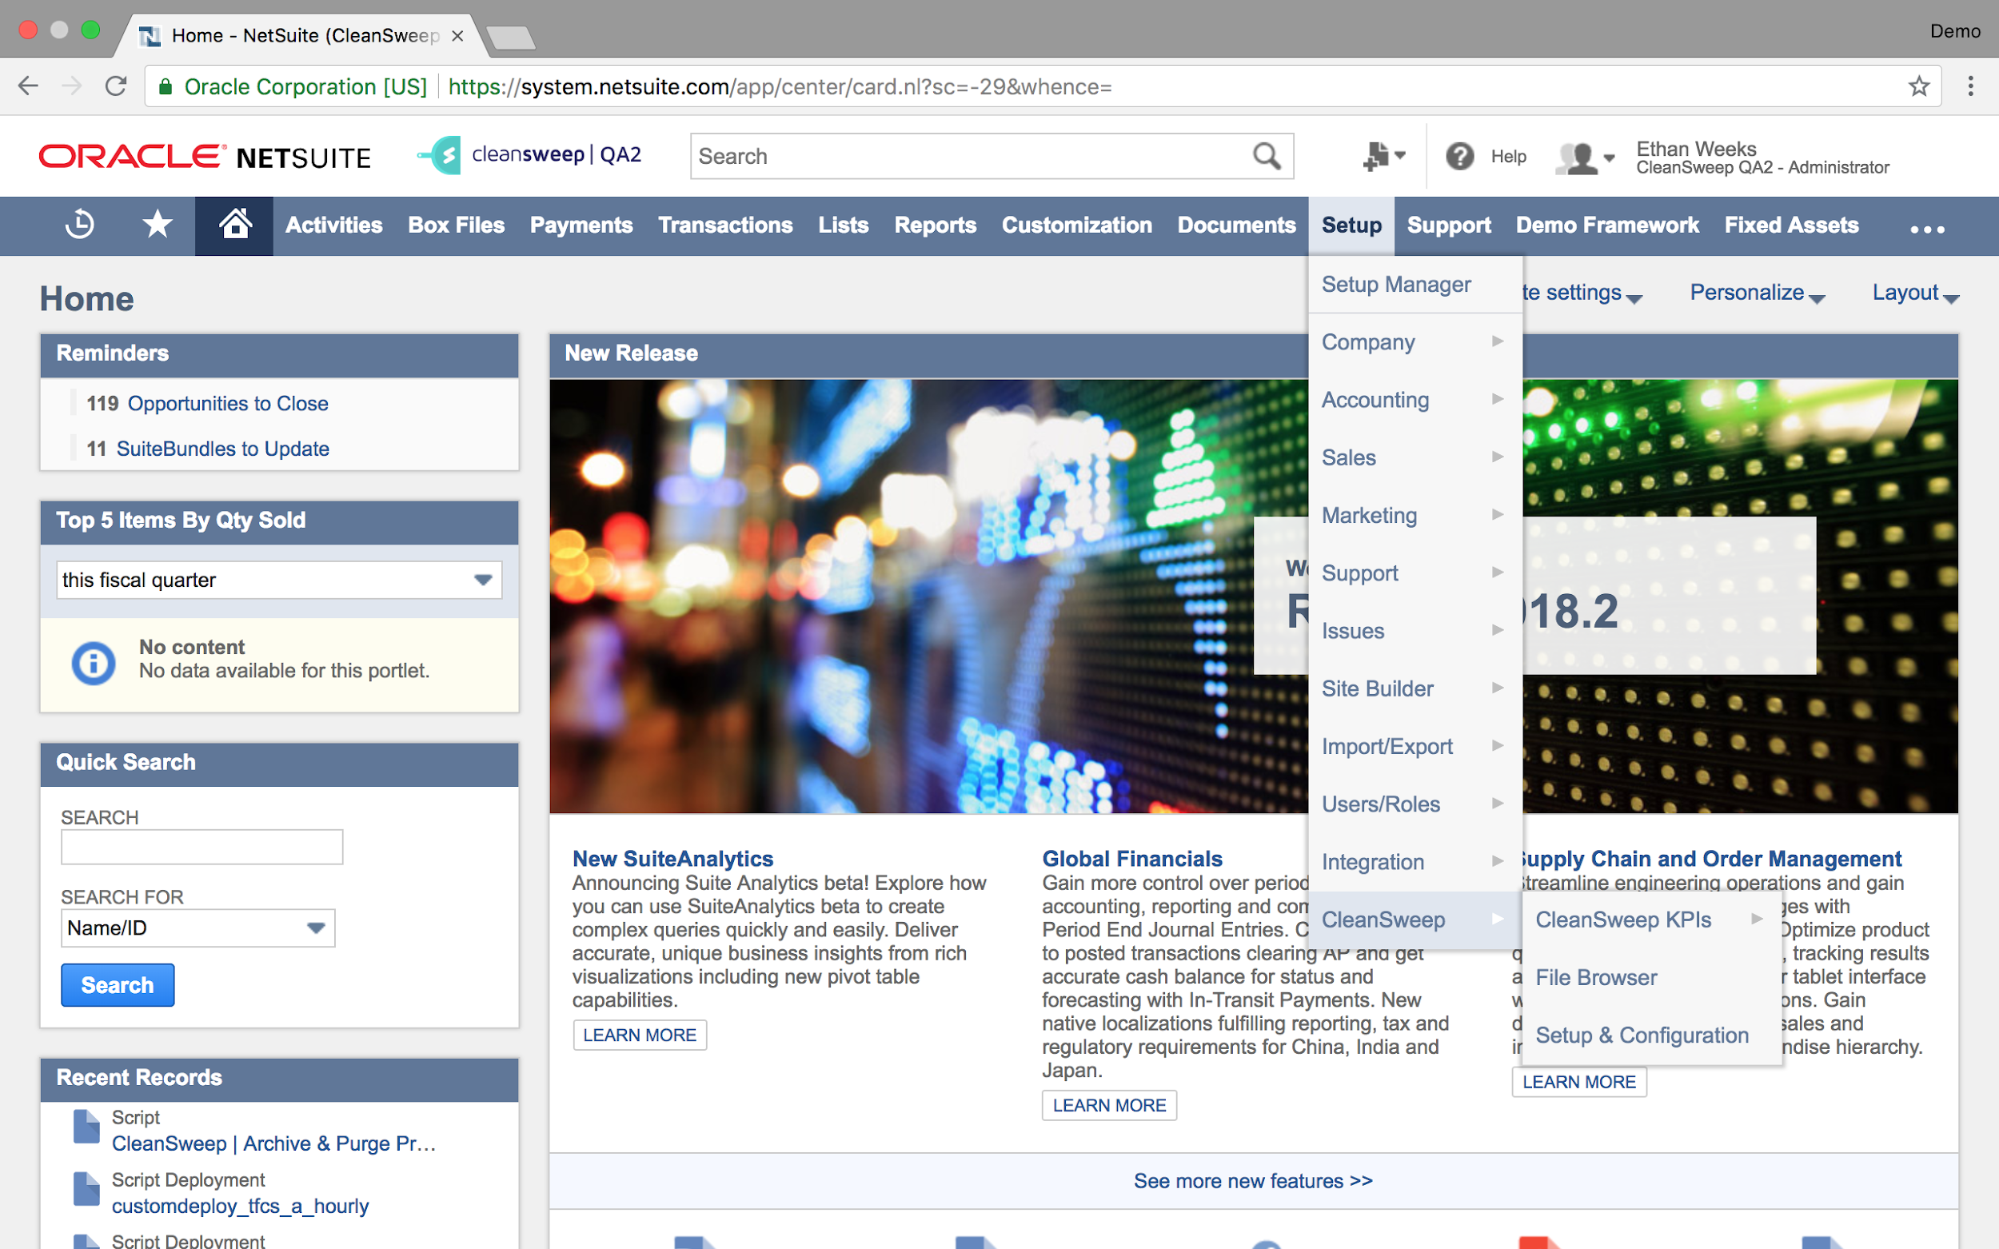Click the global search magnifier icon
Viewport: 1999px width, 1249px height.
(x=1266, y=156)
